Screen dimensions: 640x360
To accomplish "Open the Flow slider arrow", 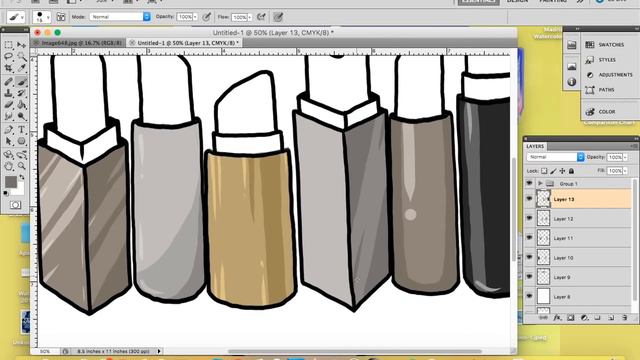I will (250, 17).
